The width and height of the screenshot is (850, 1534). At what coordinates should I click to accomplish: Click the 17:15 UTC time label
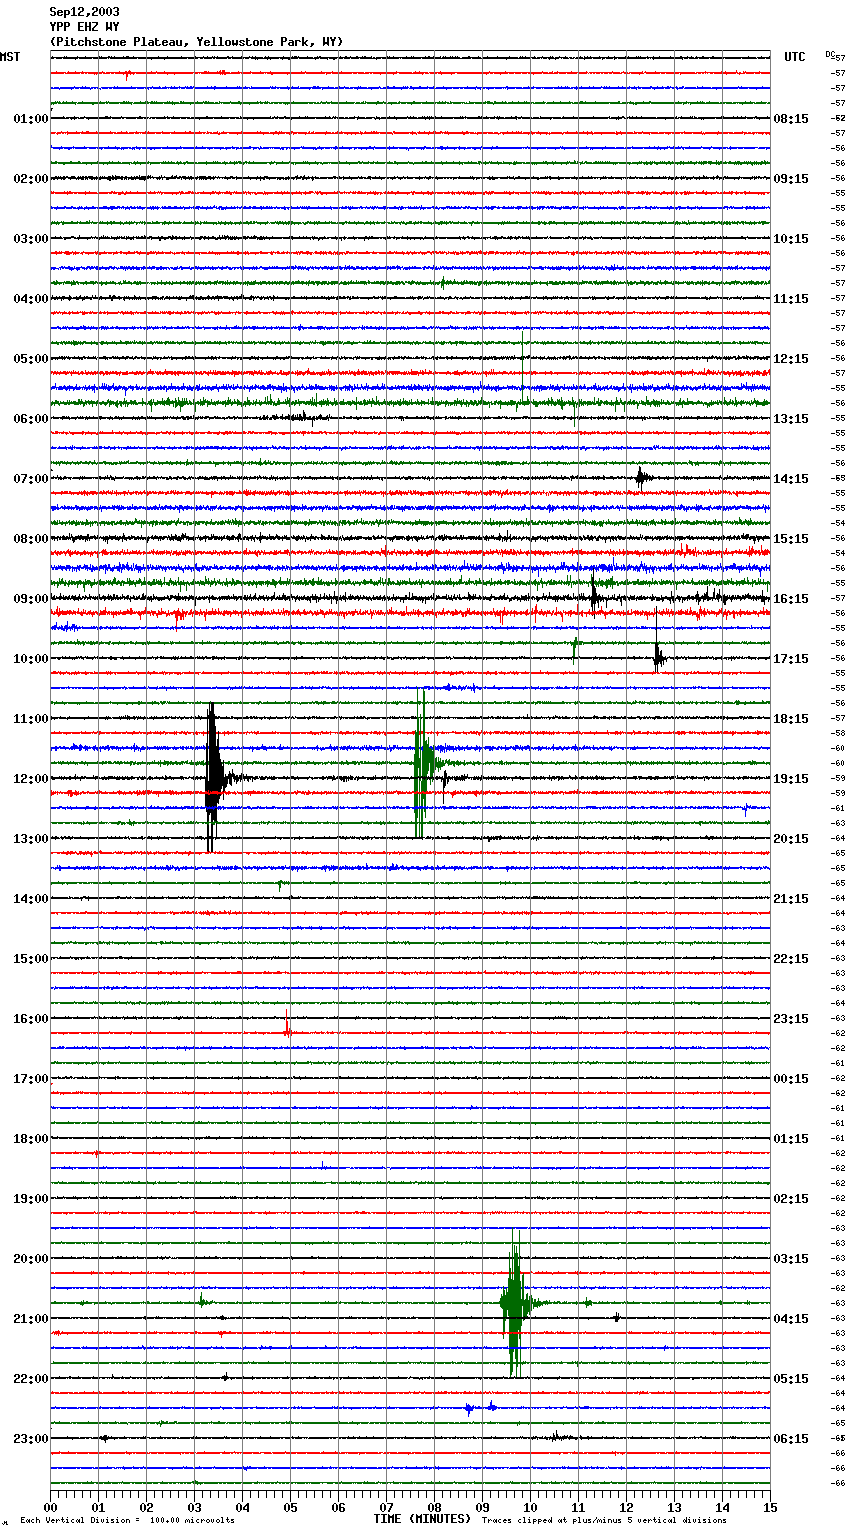(791, 659)
